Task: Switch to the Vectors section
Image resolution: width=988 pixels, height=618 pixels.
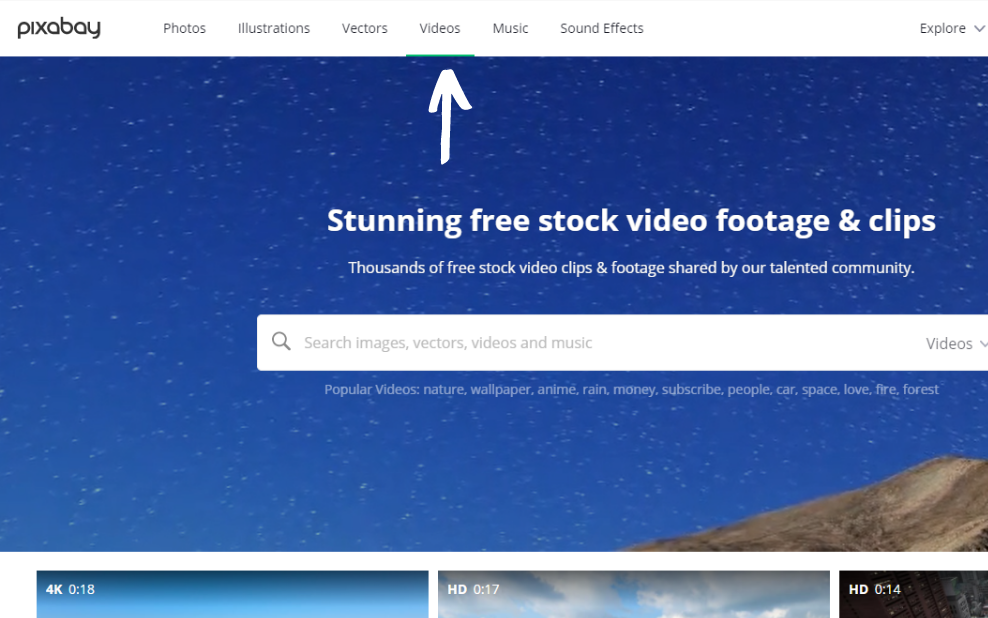Action: (364, 28)
